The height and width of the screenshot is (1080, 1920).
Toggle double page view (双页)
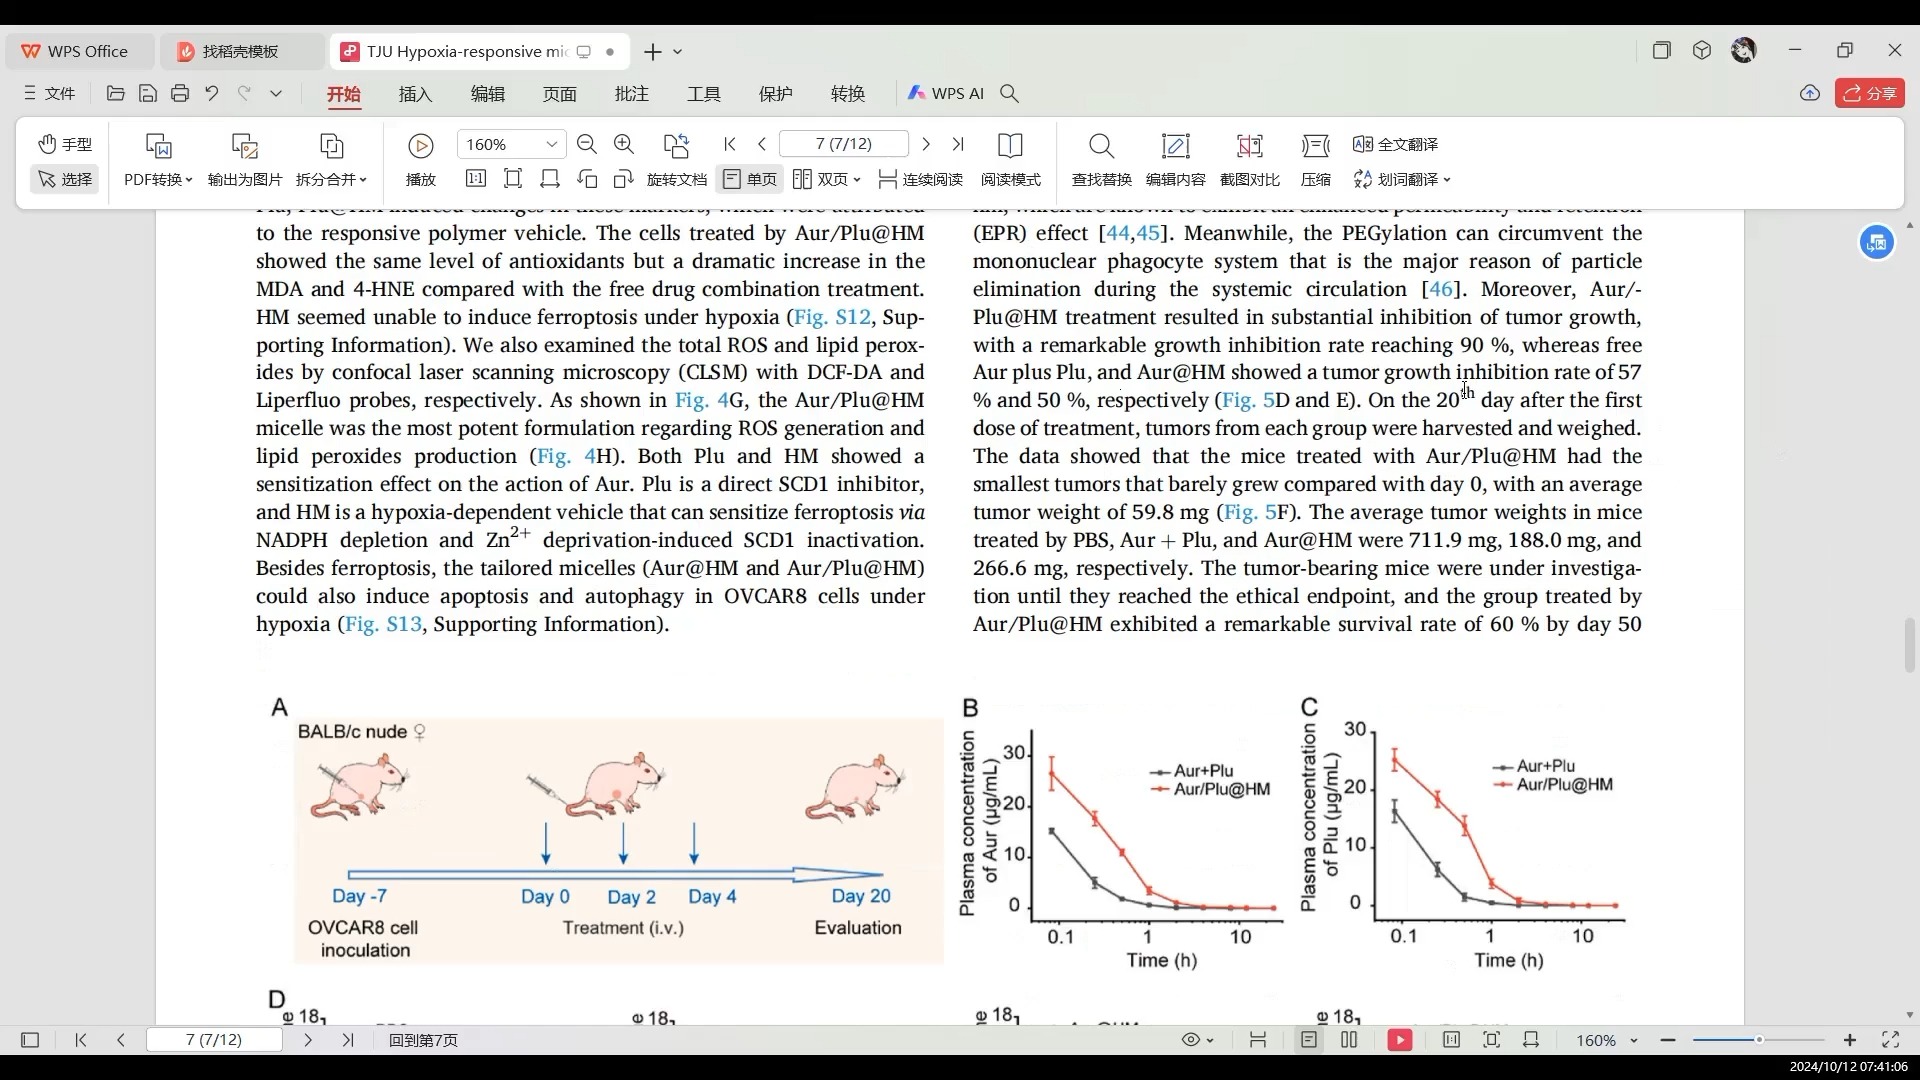[x=820, y=179]
